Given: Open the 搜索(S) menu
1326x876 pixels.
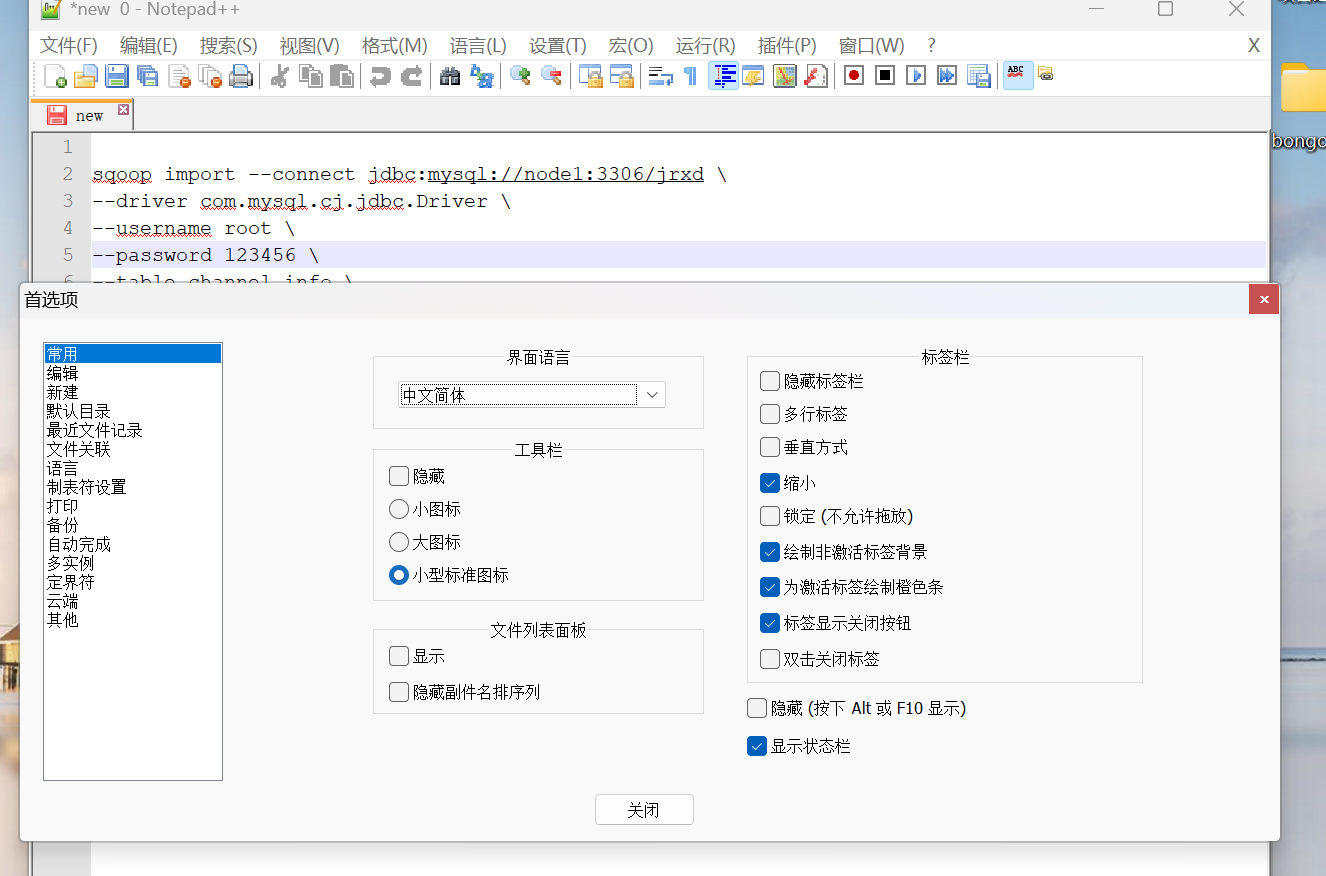Looking at the screenshot, I should (229, 46).
